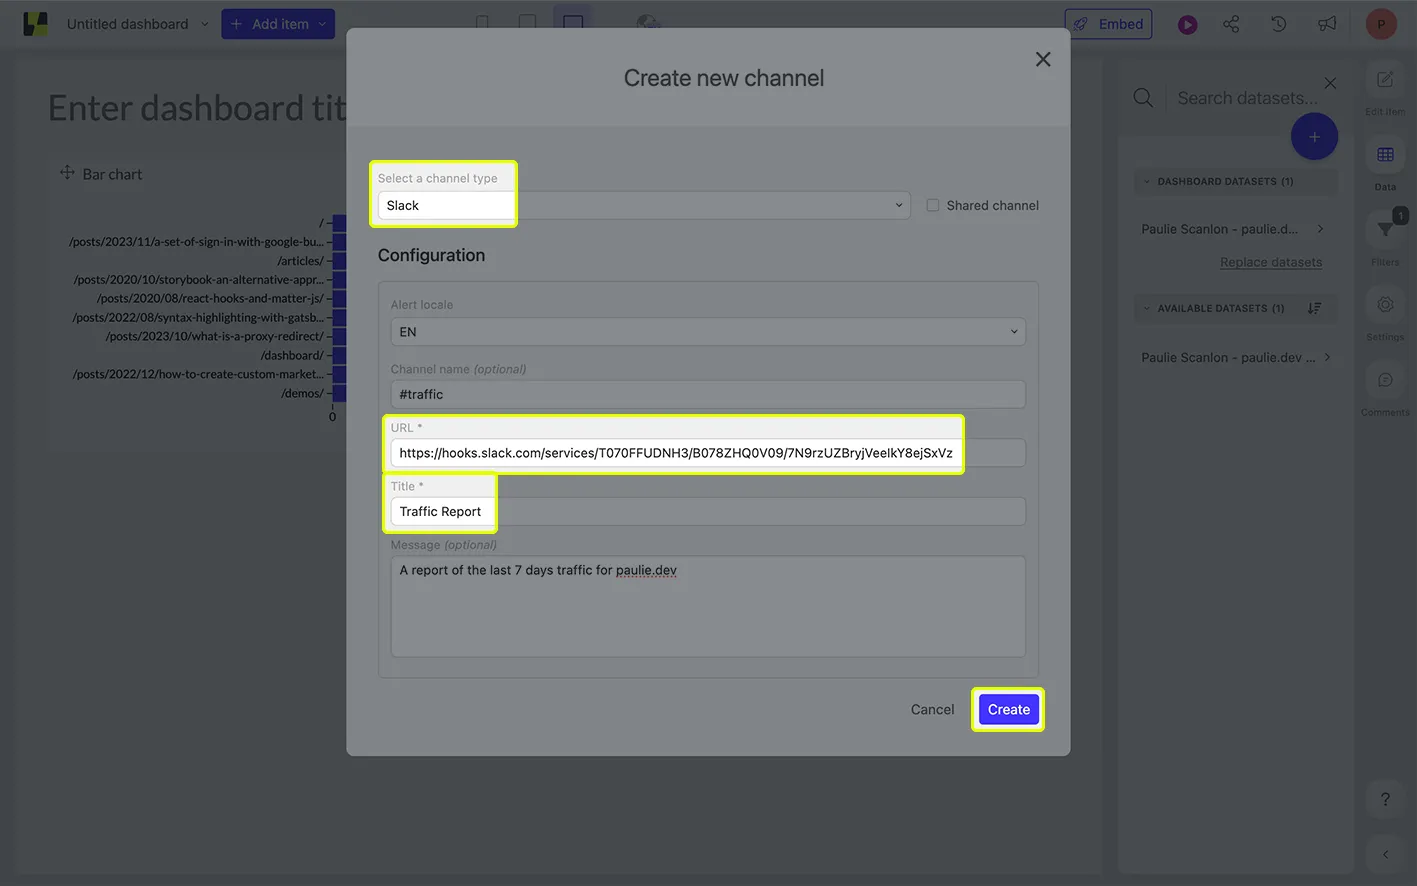Viewport: 1417px width, 886px height.
Task: Click the Enter dashboard title heading
Action: click(197, 108)
